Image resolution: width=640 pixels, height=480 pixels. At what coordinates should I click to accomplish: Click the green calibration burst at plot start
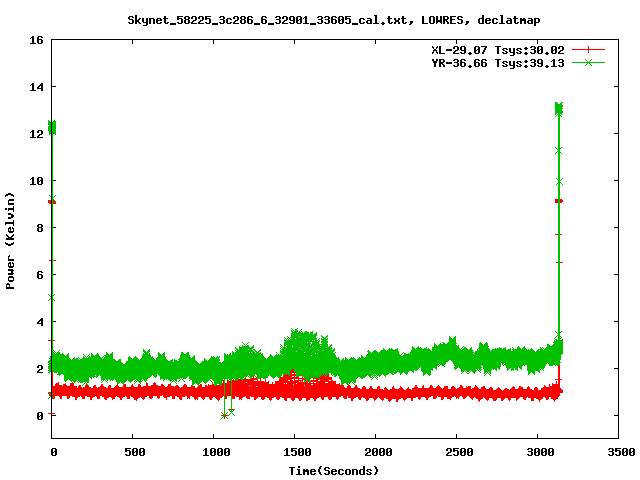[x=52, y=127]
